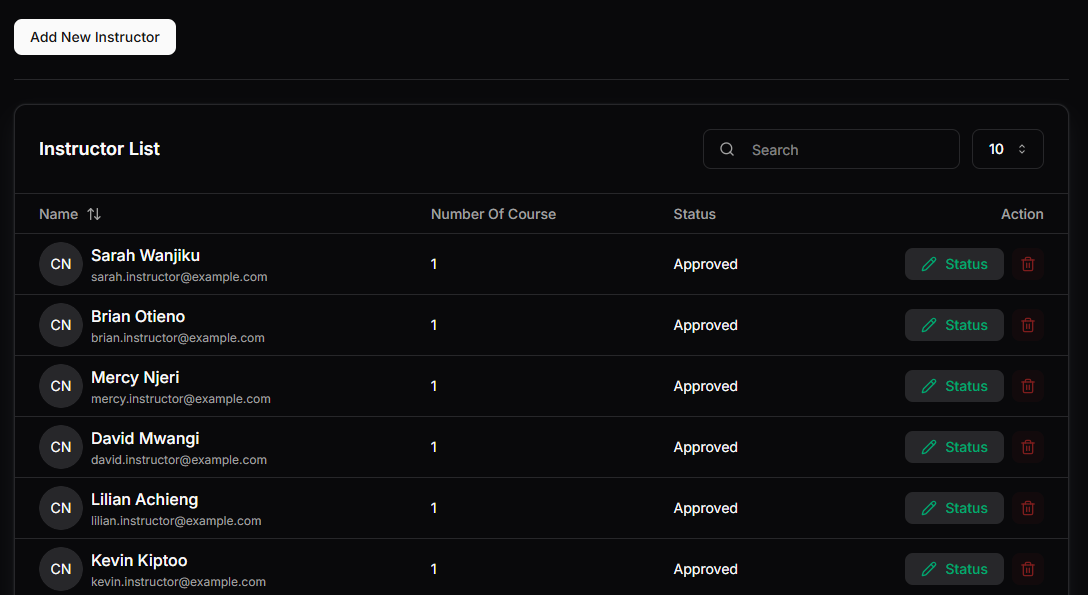The height and width of the screenshot is (595, 1088).
Task: Click trash icon for Brian Otieno
Action: click(x=1027, y=325)
